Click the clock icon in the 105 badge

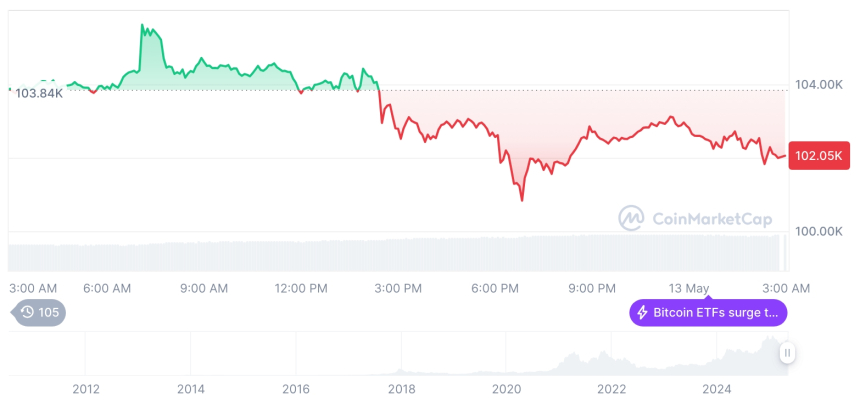(x=27, y=313)
